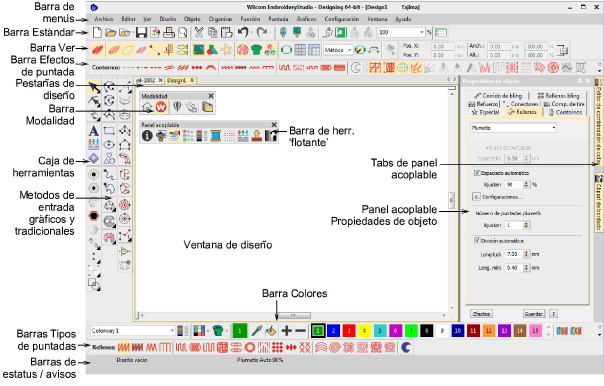Select the first Satin fill stitch icon in Rellenos bar
This screenshot has width=604, height=386.
123,347
